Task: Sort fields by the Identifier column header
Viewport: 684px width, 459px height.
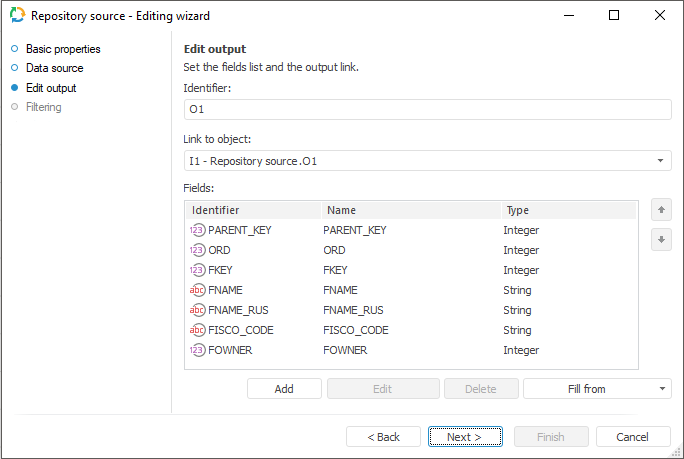Action: tap(252, 211)
